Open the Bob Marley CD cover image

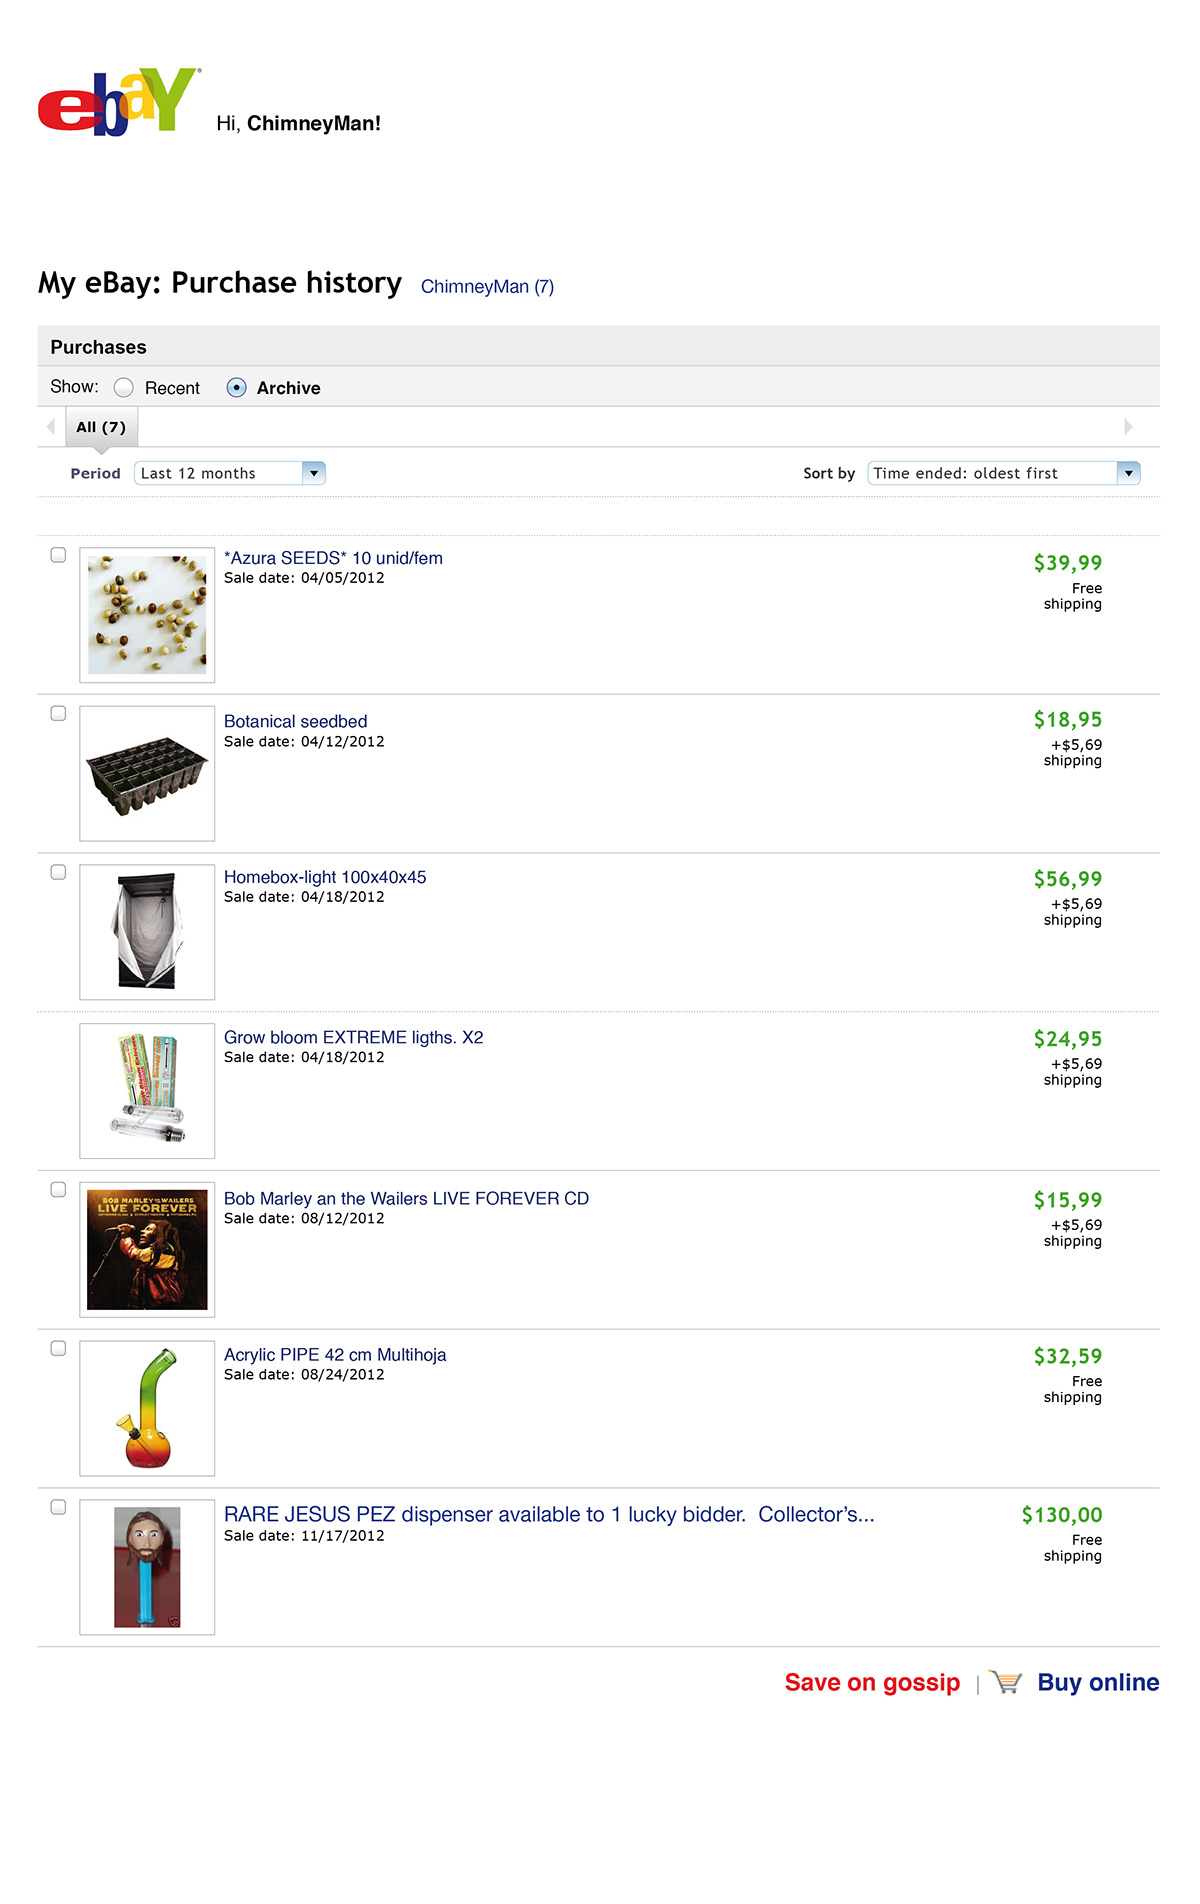(147, 1250)
